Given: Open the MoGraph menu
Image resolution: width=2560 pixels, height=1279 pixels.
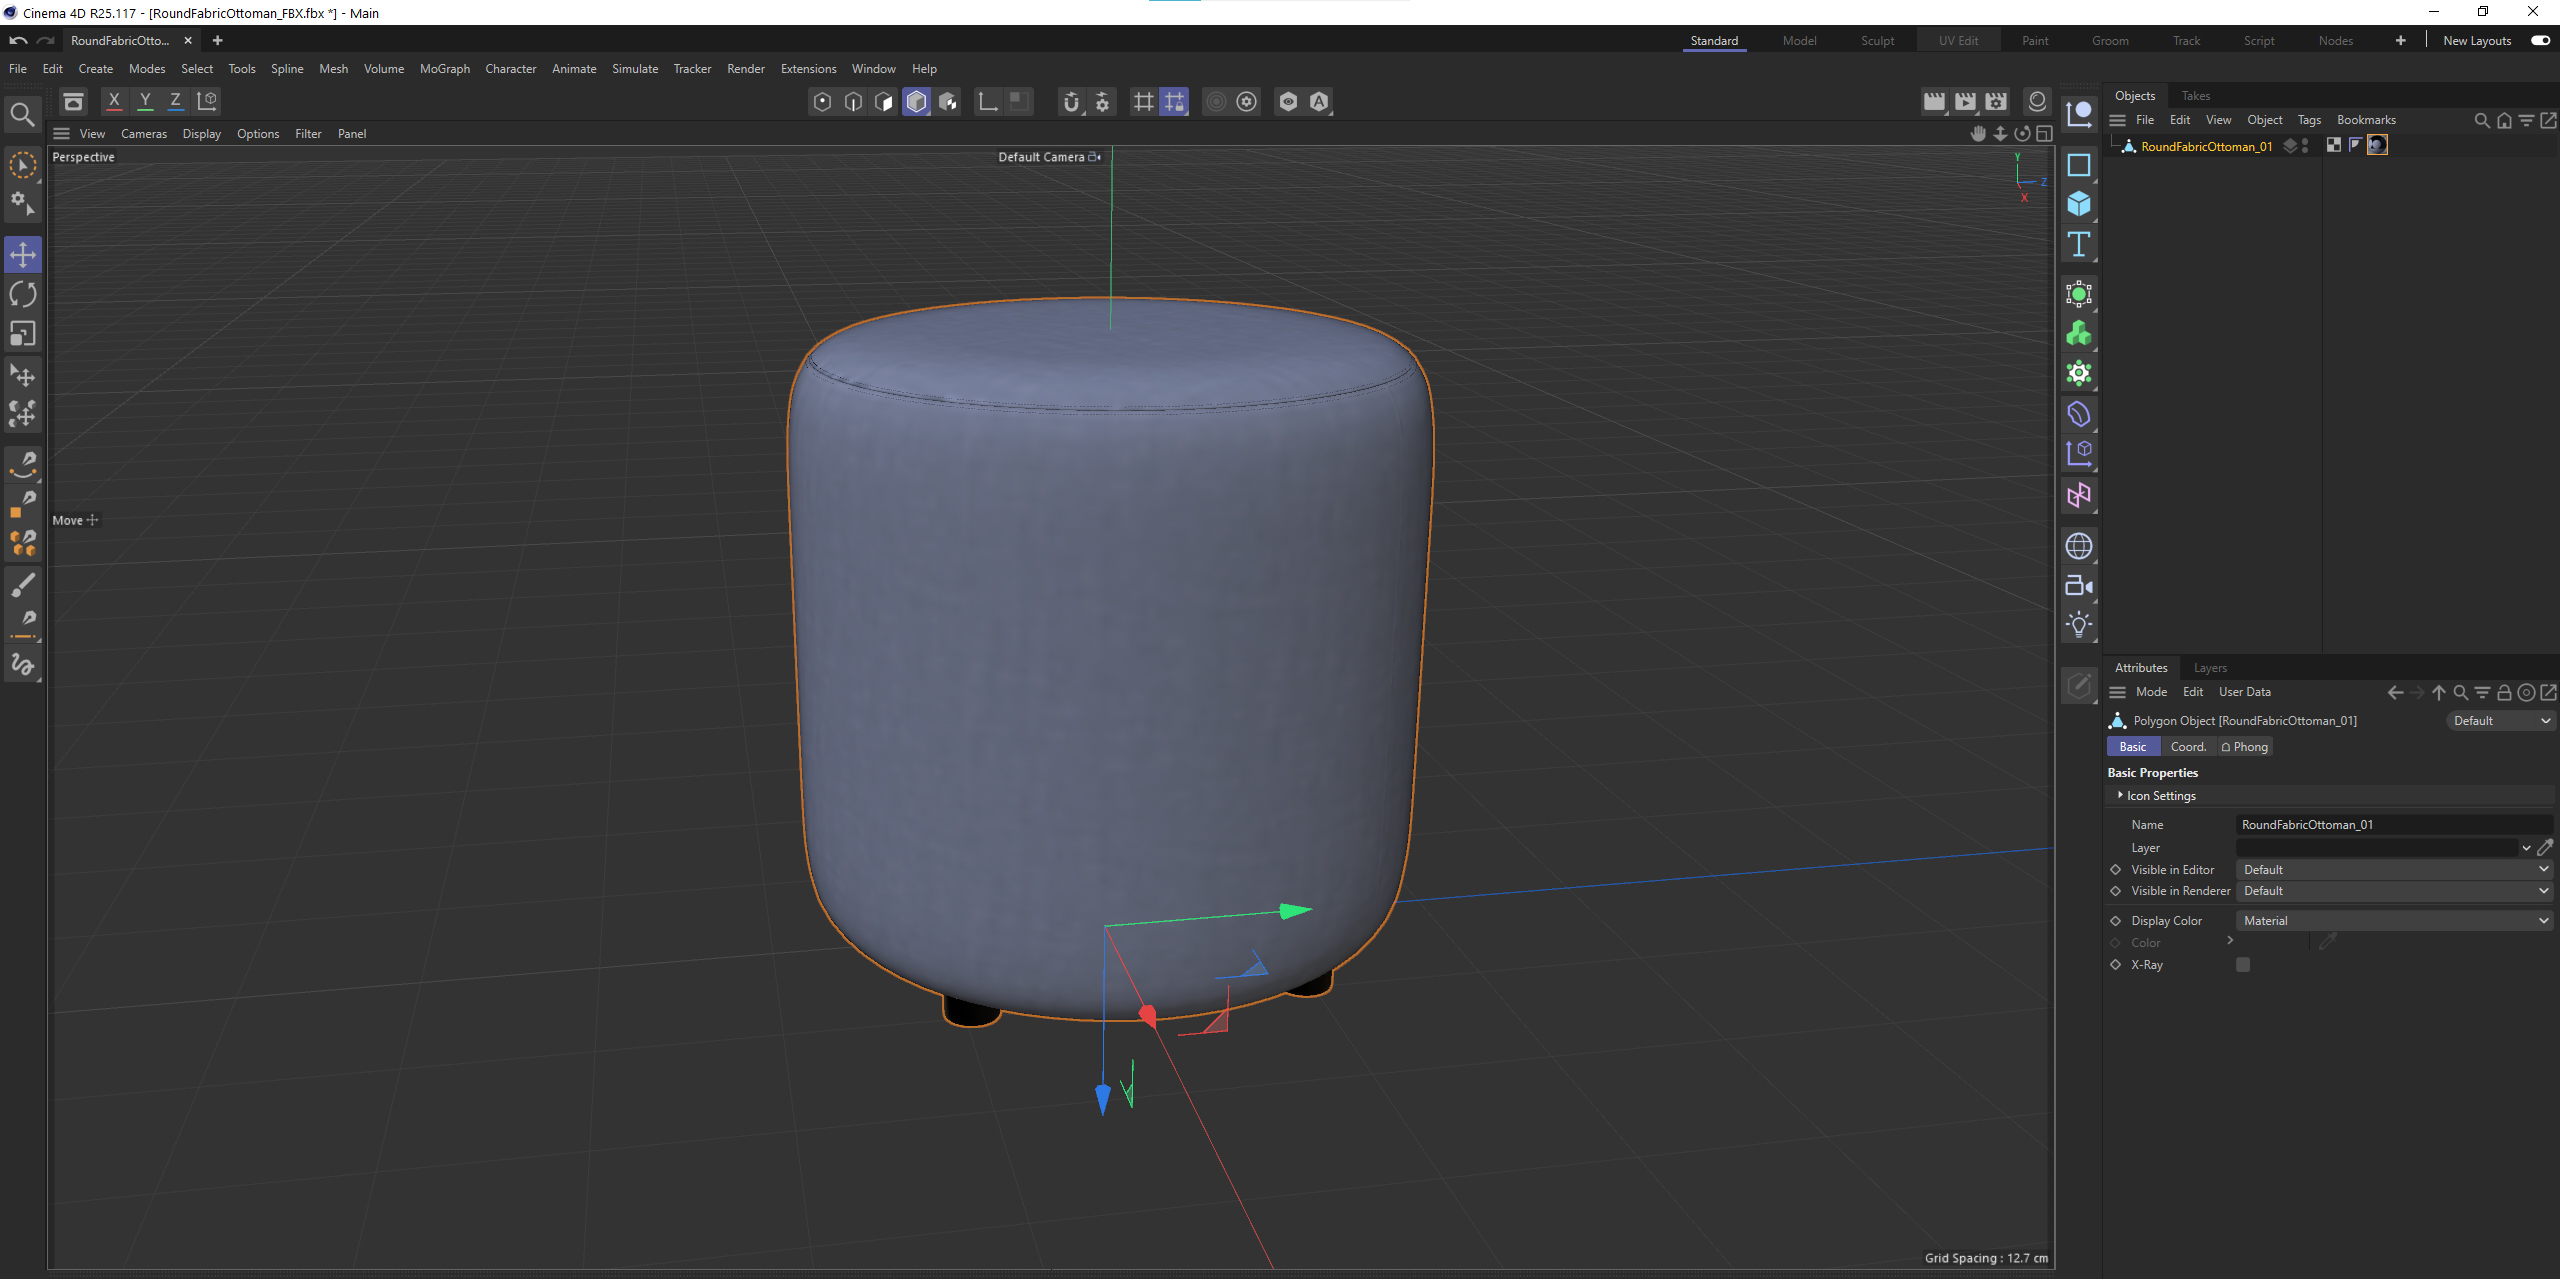Looking at the screenshot, I should coord(444,69).
